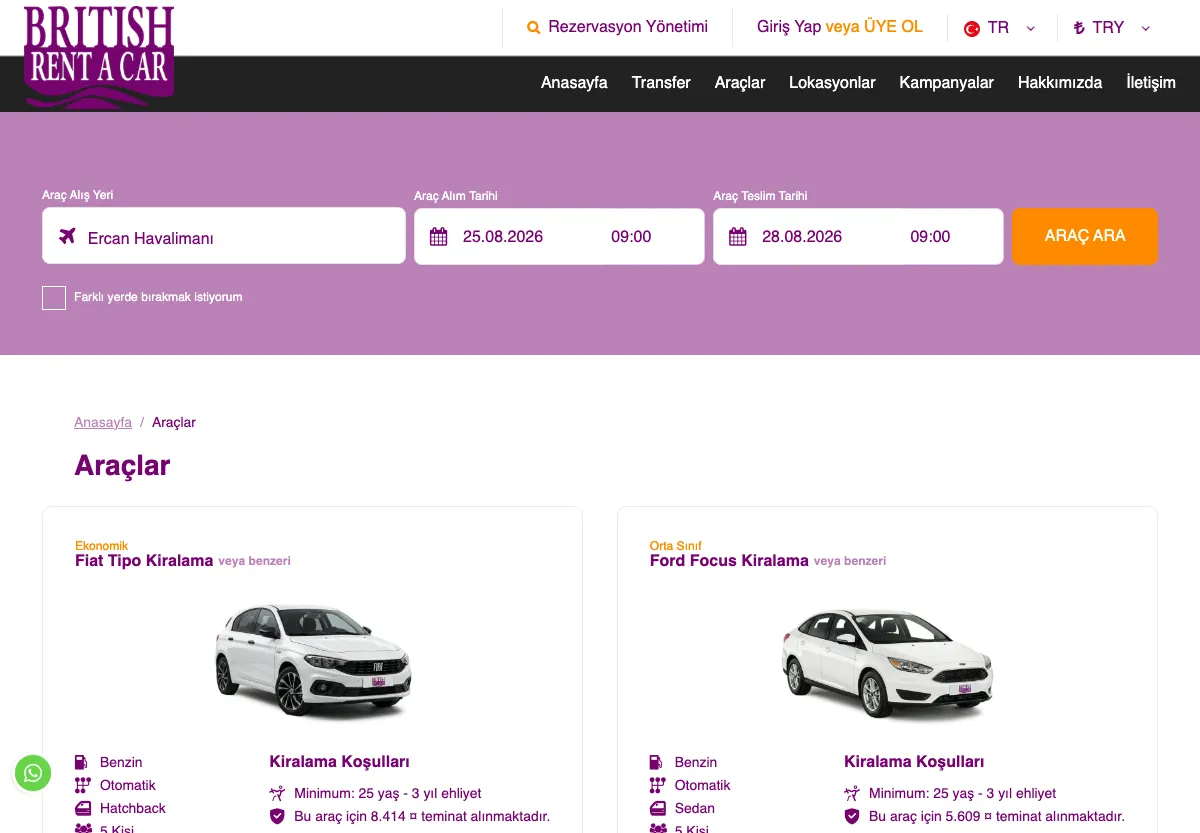1200x833 pixels.
Task: Click the British Rent A Car logo
Action: tap(99, 55)
